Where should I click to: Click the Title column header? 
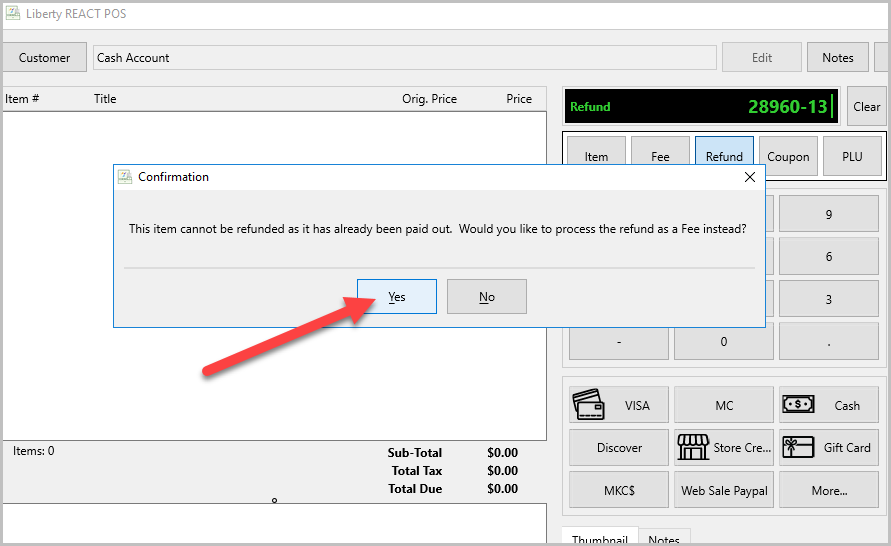pyautogui.click(x=105, y=99)
